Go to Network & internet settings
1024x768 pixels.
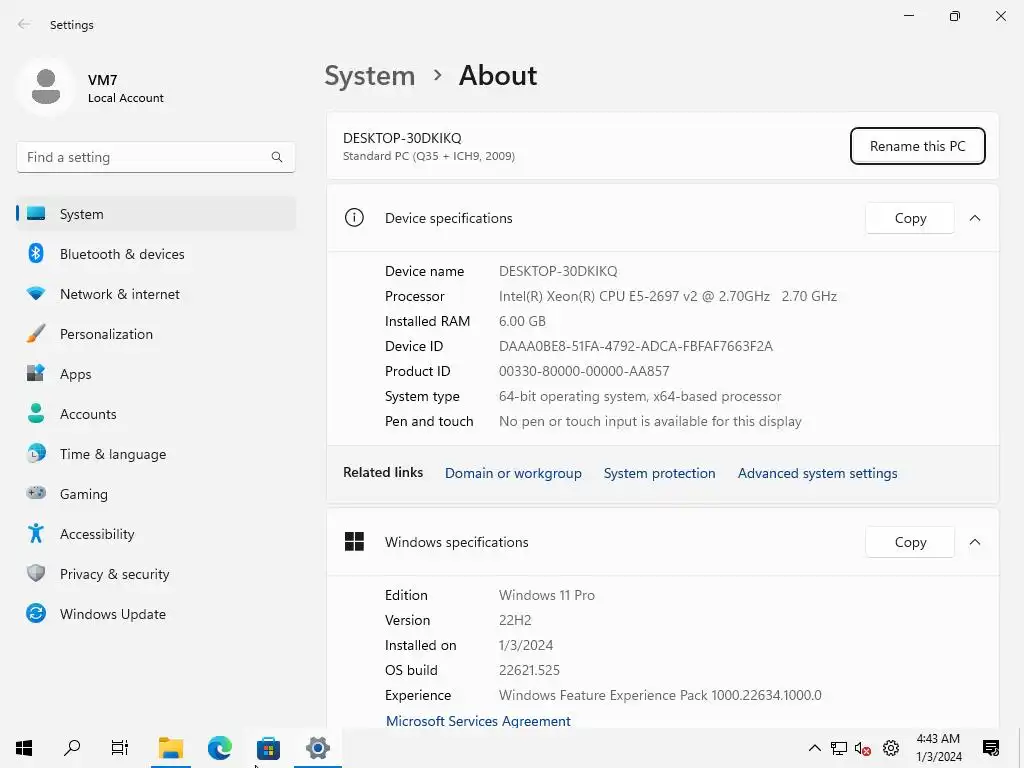point(156,294)
